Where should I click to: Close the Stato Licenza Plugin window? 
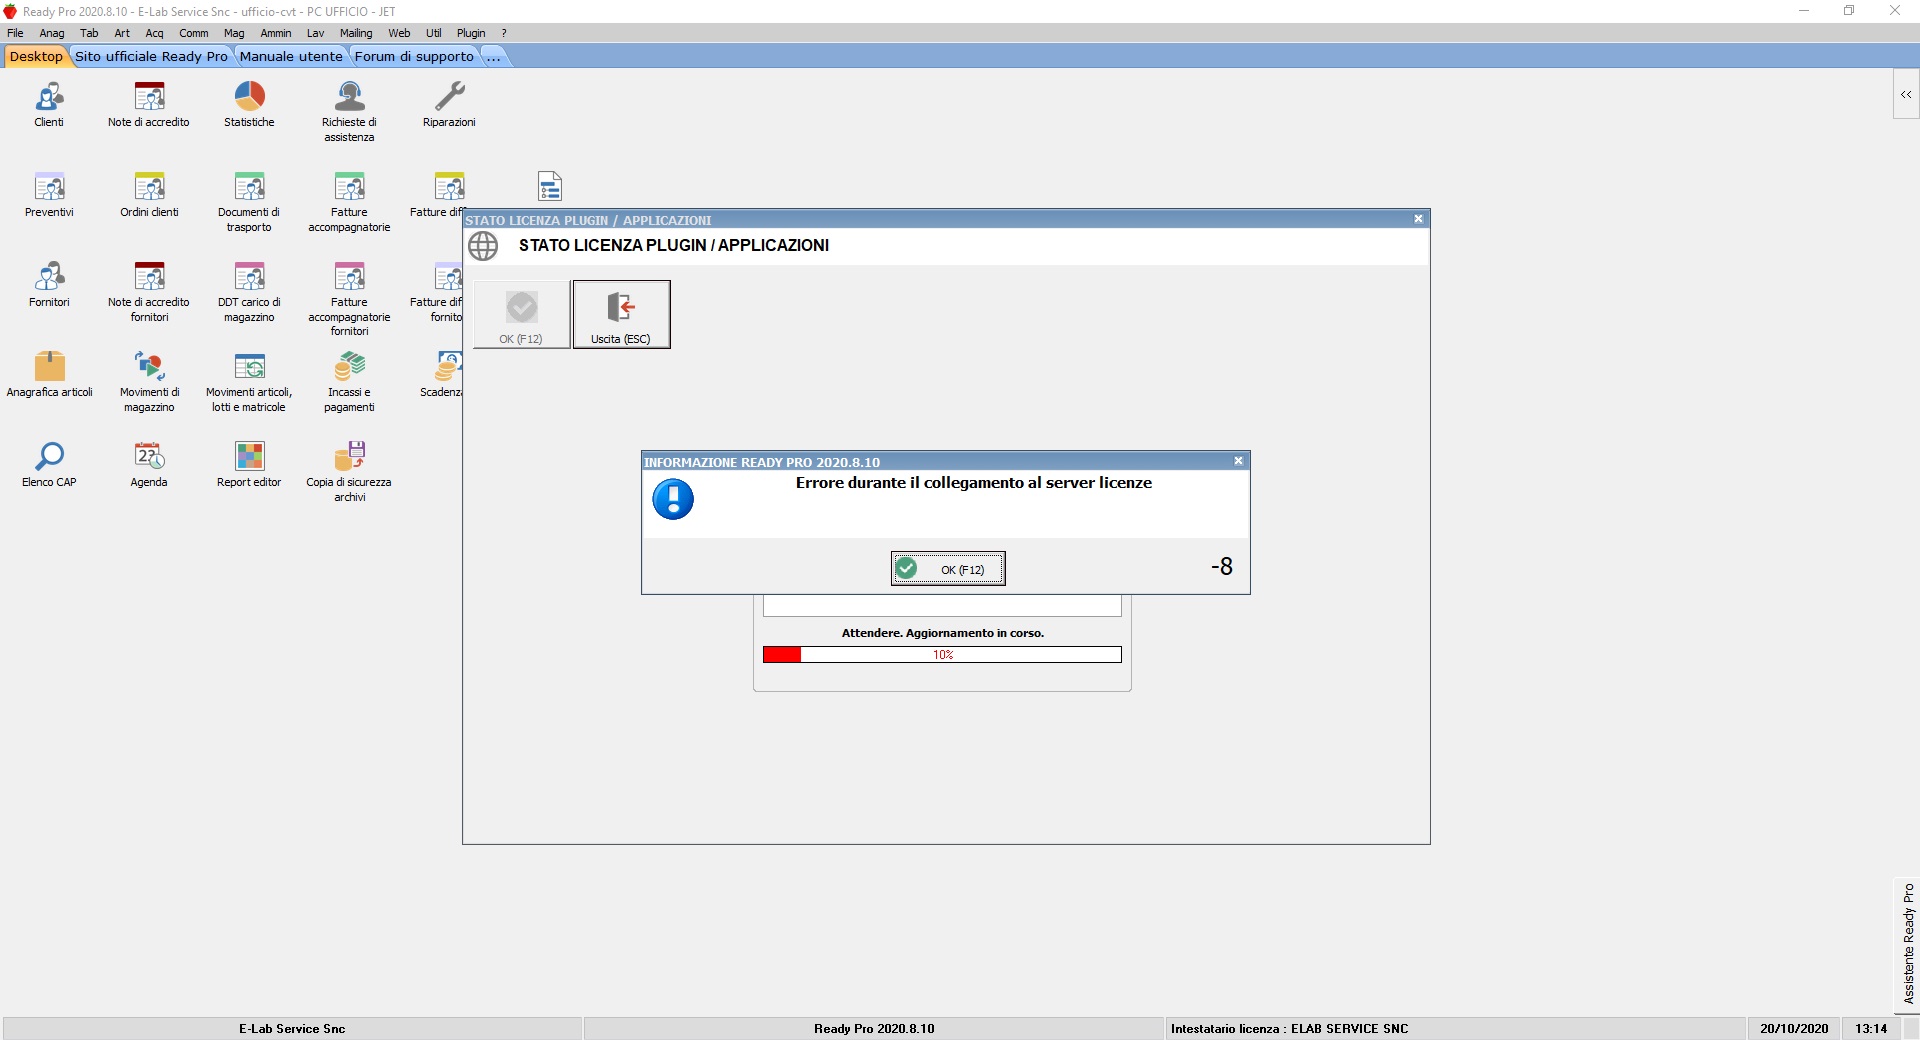(x=1418, y=219)
